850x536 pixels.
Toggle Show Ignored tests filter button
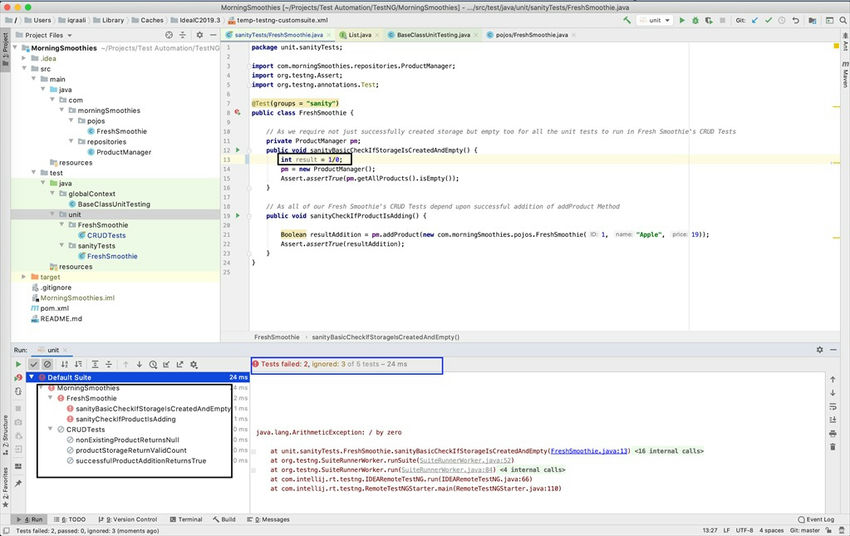[x=47, y=364]
